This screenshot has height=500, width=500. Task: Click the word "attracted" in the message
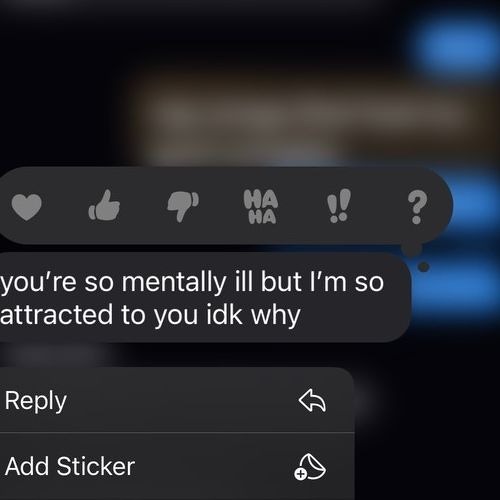(57, 314)
